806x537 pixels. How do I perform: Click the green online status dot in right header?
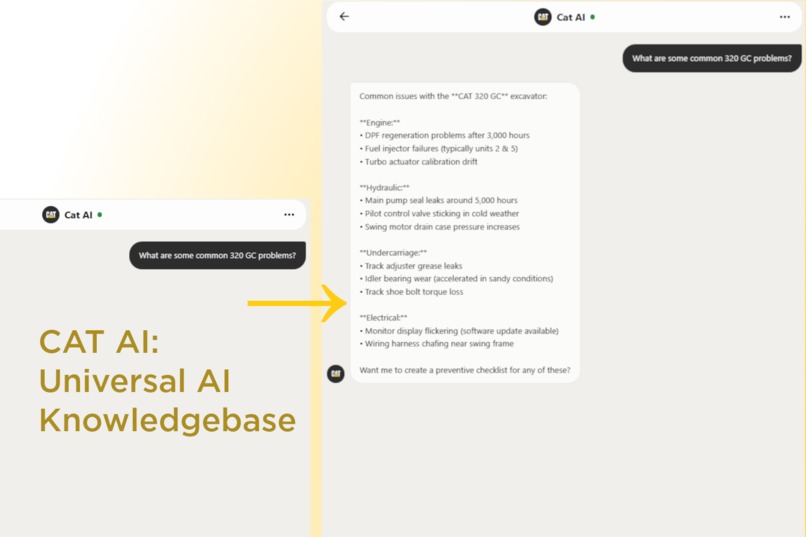click(593, 17)
